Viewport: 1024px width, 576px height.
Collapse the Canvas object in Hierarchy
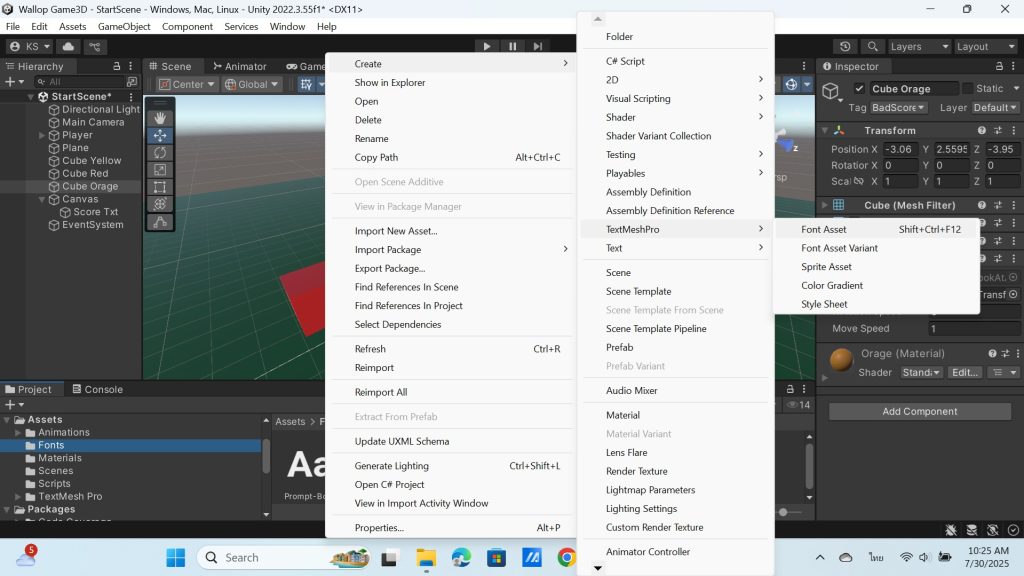click(42, 199)
